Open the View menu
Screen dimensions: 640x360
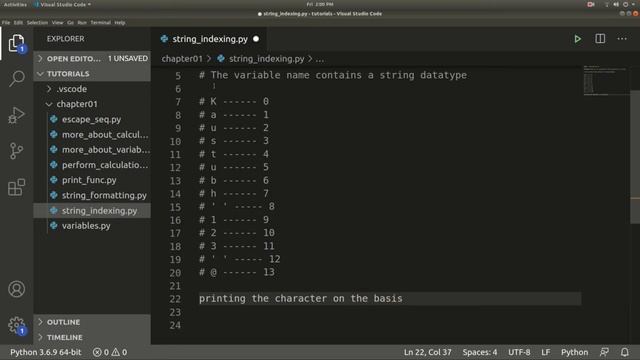click(58, 22)
